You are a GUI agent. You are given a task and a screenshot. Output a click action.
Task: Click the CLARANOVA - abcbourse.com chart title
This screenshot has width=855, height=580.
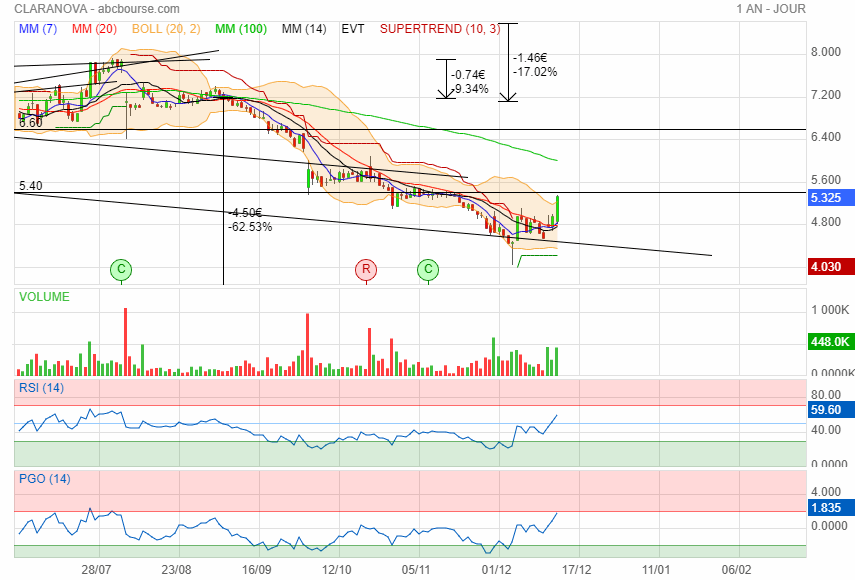pyautogui.click(x=97, y=9)
